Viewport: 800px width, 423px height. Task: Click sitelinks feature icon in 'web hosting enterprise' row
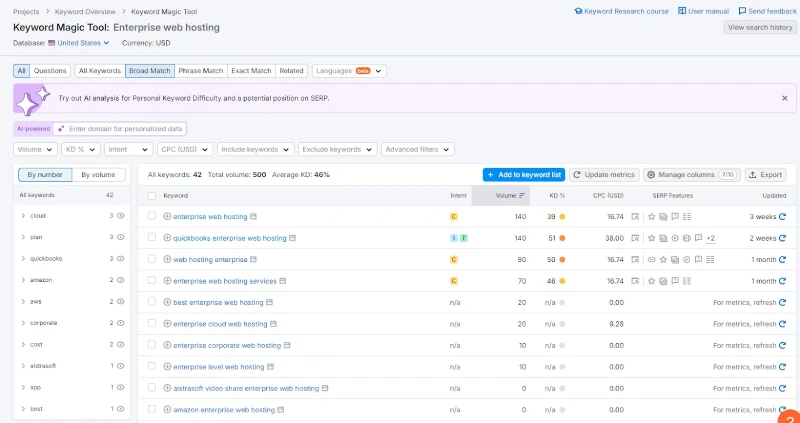coord(652,259)
